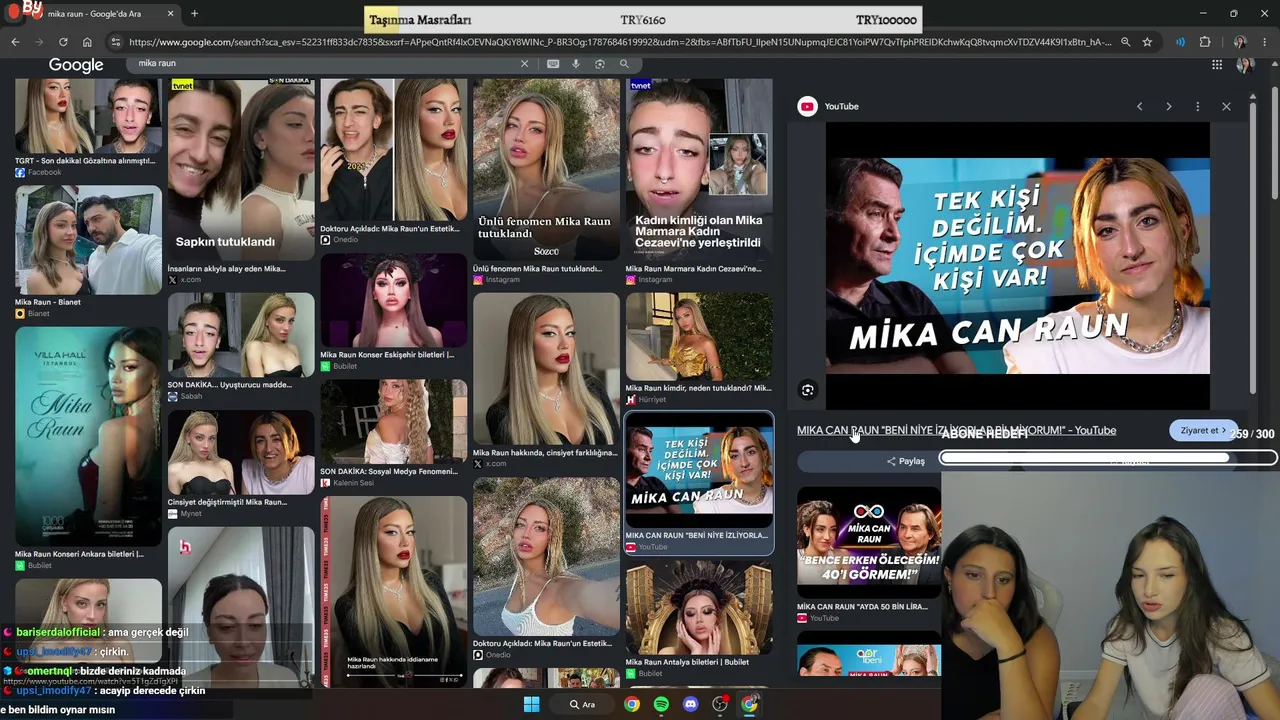This screenshot has width=1280, height=720.
Task: Open the YouTube source icon in preview panel
Action: click(x=807, y=106)
